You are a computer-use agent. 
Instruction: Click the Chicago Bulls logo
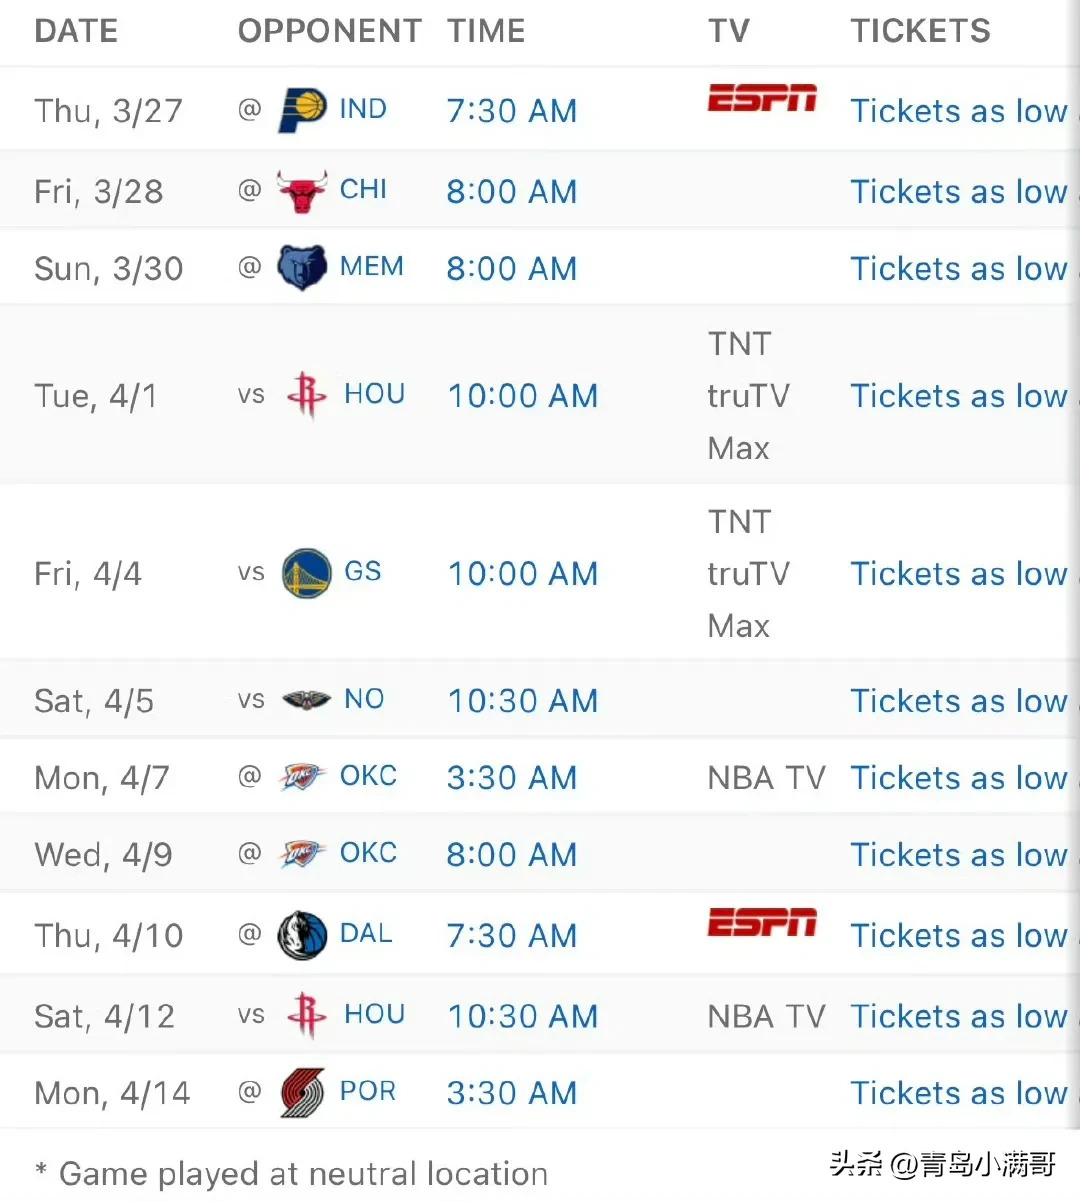pyautogui.click(x=302, y=191)
